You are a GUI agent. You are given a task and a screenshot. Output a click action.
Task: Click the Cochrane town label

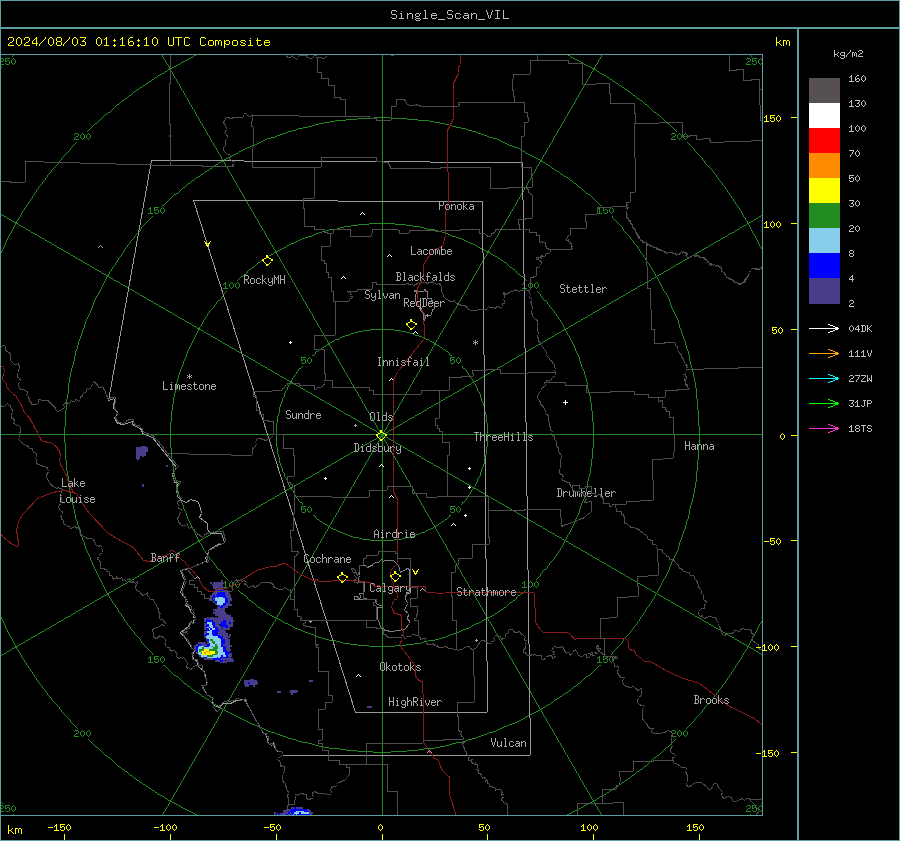click(327, 559)
